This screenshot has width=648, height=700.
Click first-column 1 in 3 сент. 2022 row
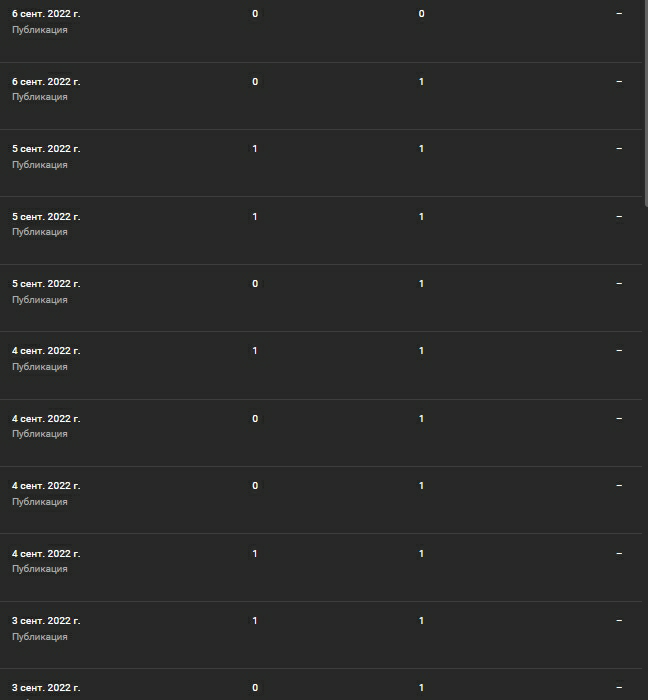[x=255, y=621]
